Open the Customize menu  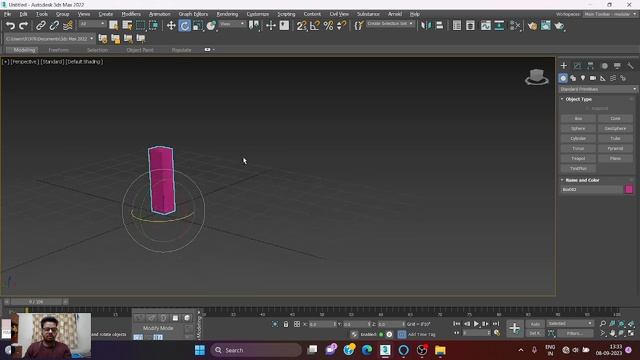point(258,14)
